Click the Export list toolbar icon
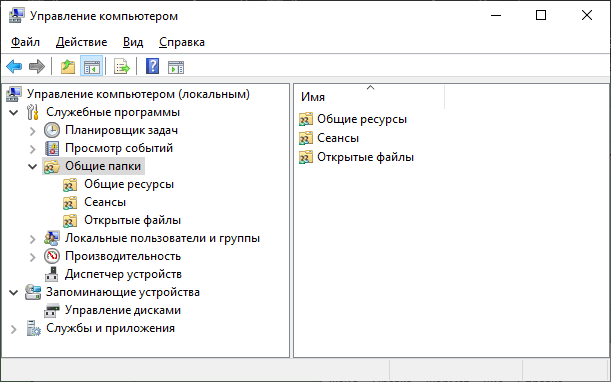The image size is (611, 382). 122,67
